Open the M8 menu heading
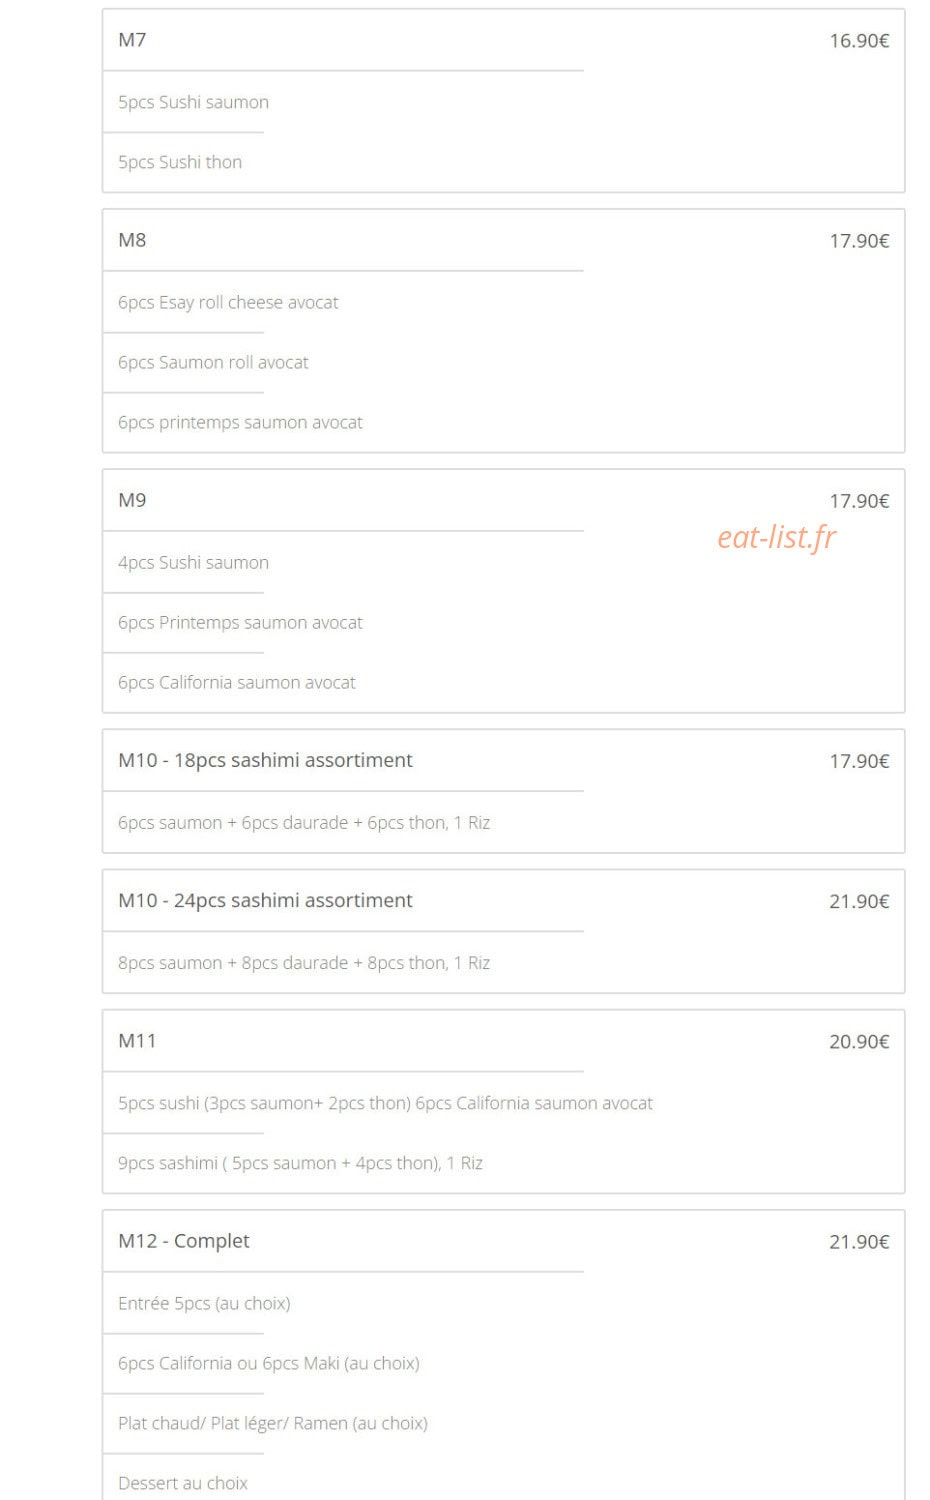The image size is (930, 1500). click(132, 240)
